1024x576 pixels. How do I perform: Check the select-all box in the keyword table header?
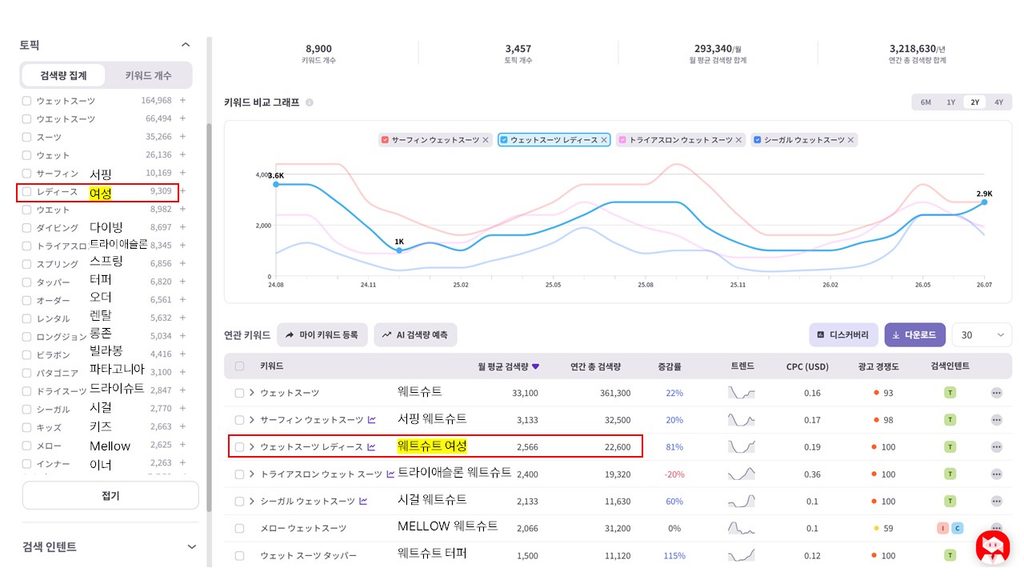click(240, 366)
